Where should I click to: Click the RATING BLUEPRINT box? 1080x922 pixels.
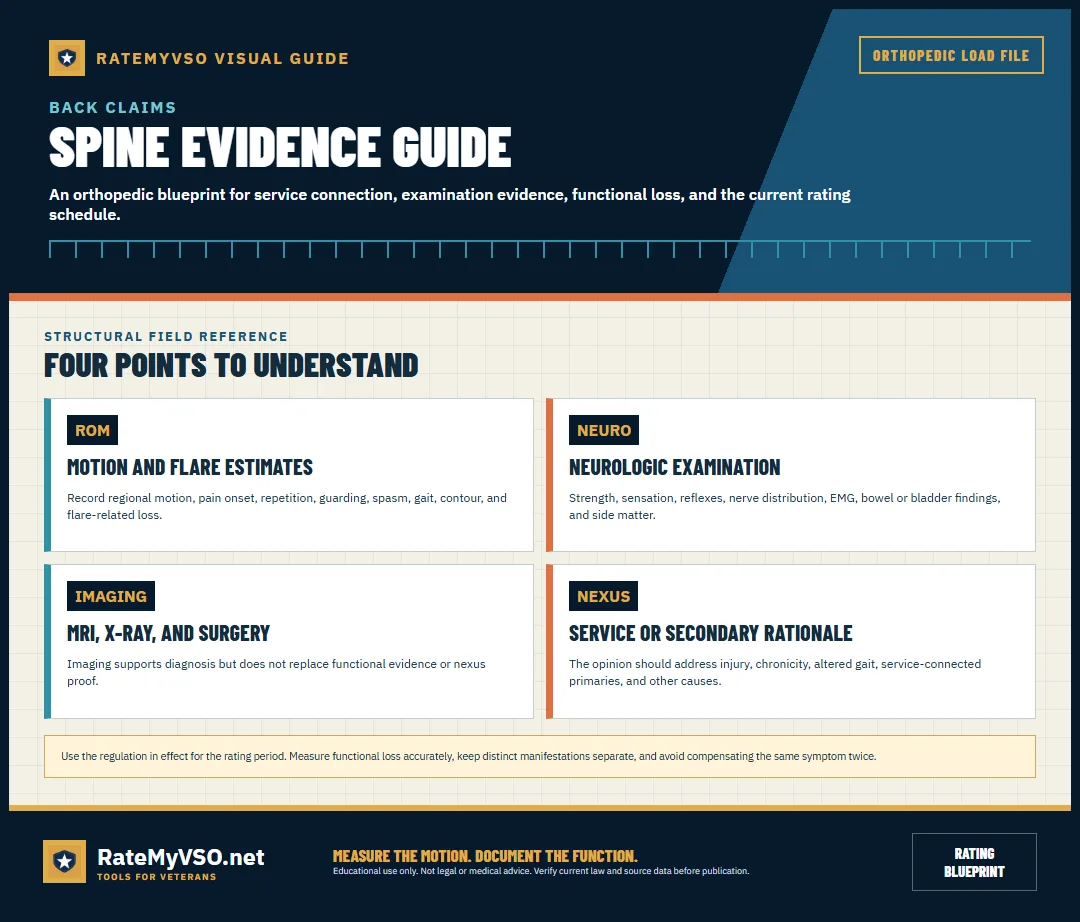pyautogui.click(x=974, y=862)
